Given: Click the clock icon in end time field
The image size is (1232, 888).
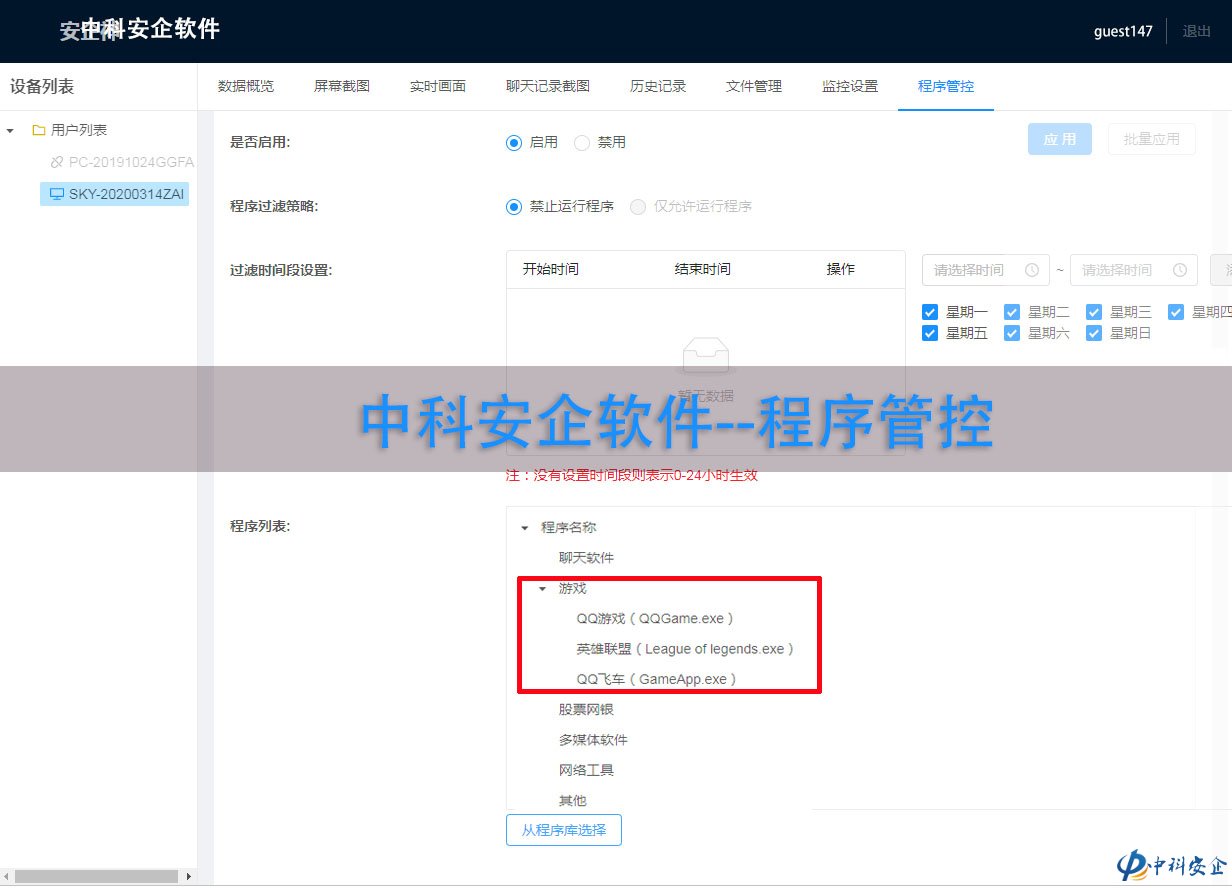Looking at the screenshot, I should (x=1180, y=270).
